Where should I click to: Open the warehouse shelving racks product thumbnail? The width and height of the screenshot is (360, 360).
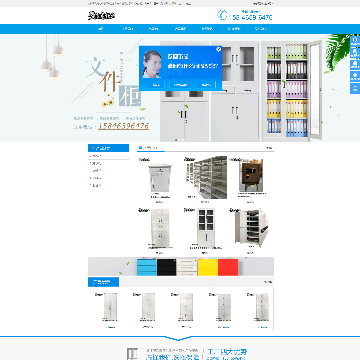(x=206, y=177)
